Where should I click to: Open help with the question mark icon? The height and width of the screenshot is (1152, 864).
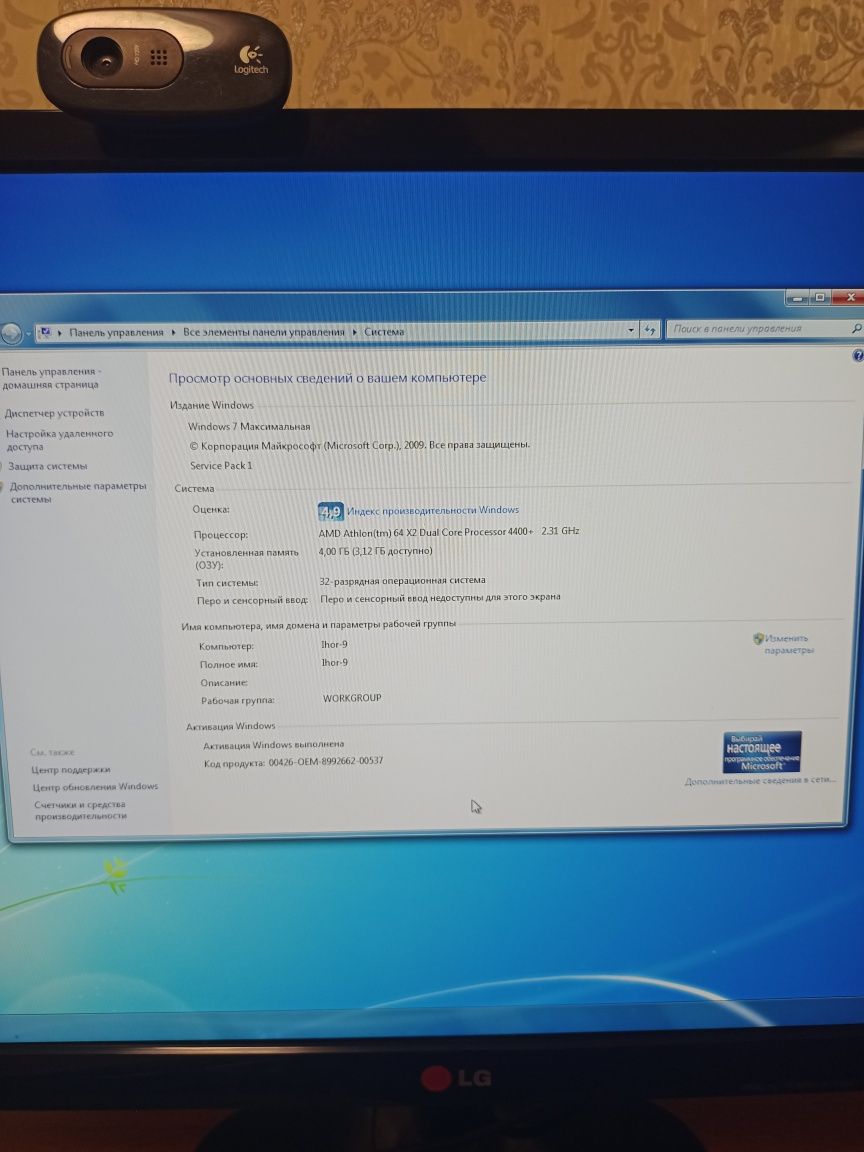pos(857,356)
